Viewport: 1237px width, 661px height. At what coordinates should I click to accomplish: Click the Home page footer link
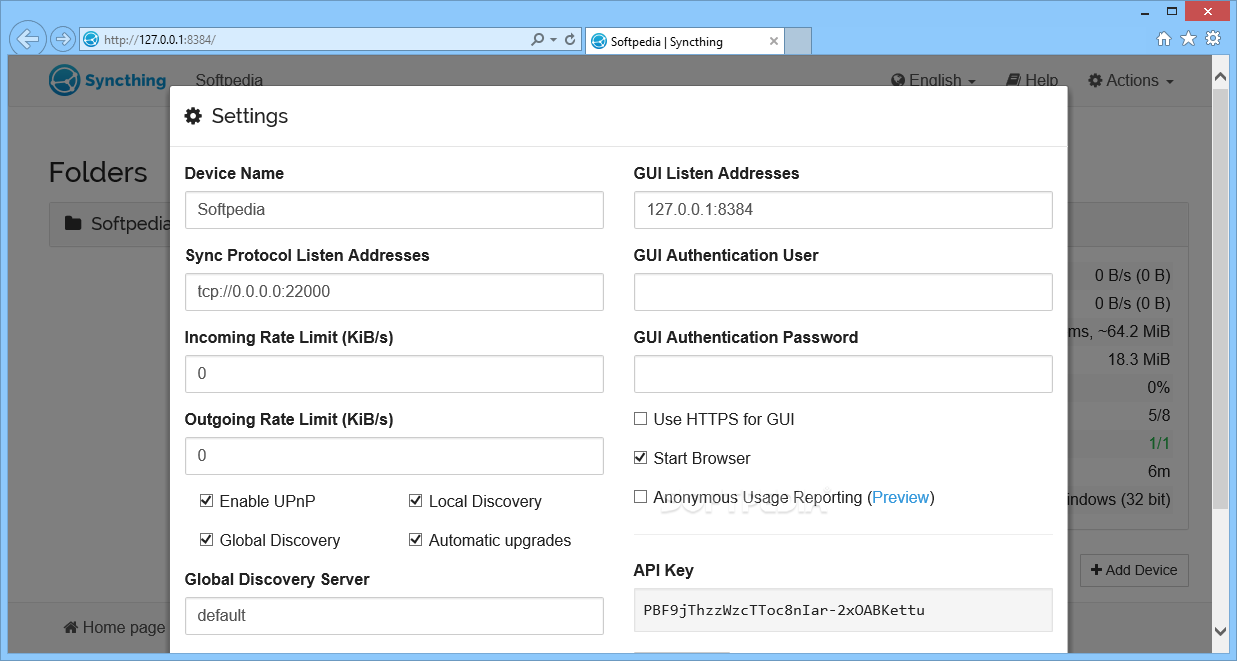click(x=114, y=627)
